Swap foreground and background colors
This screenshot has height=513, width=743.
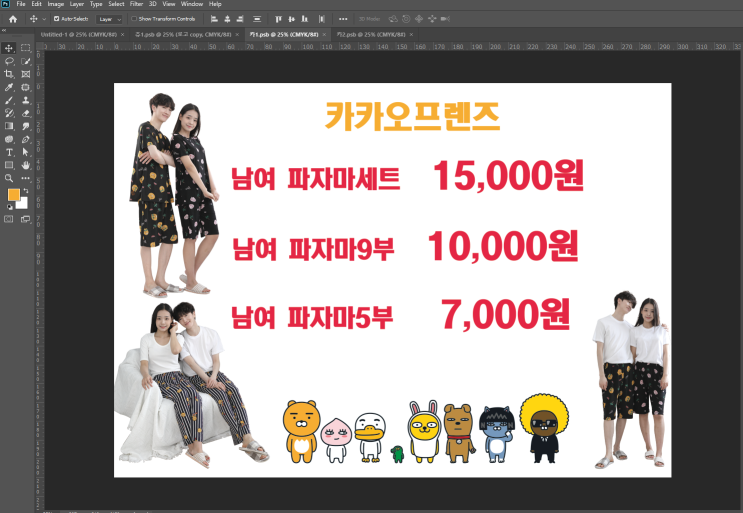tap(26, 190)
